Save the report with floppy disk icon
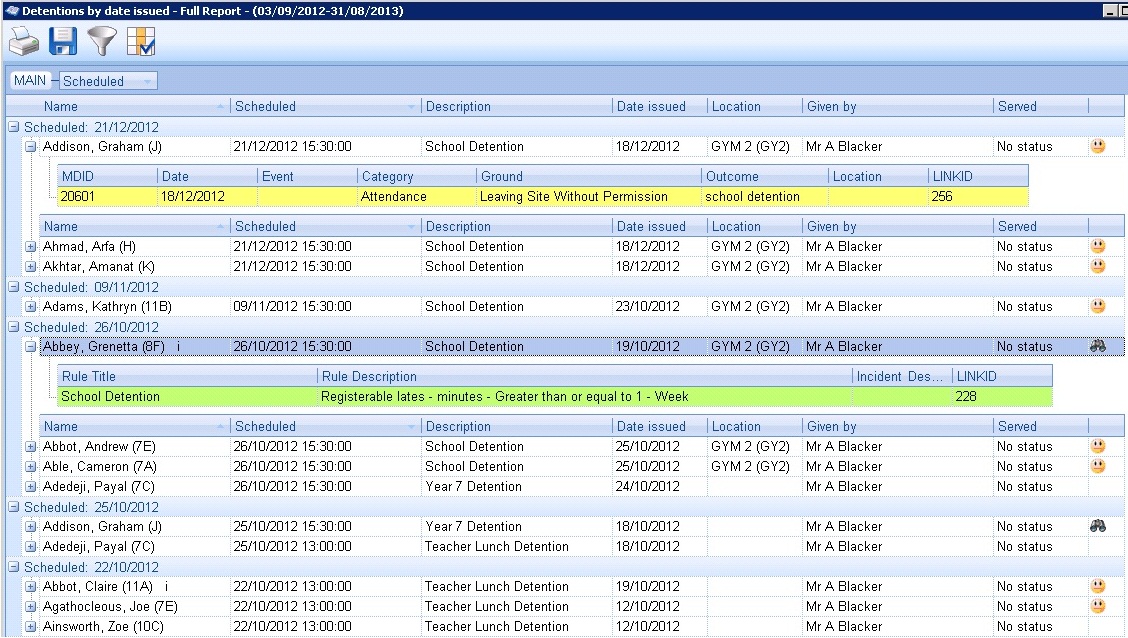Screen dimensions: 1128x638 coord(63,42)
